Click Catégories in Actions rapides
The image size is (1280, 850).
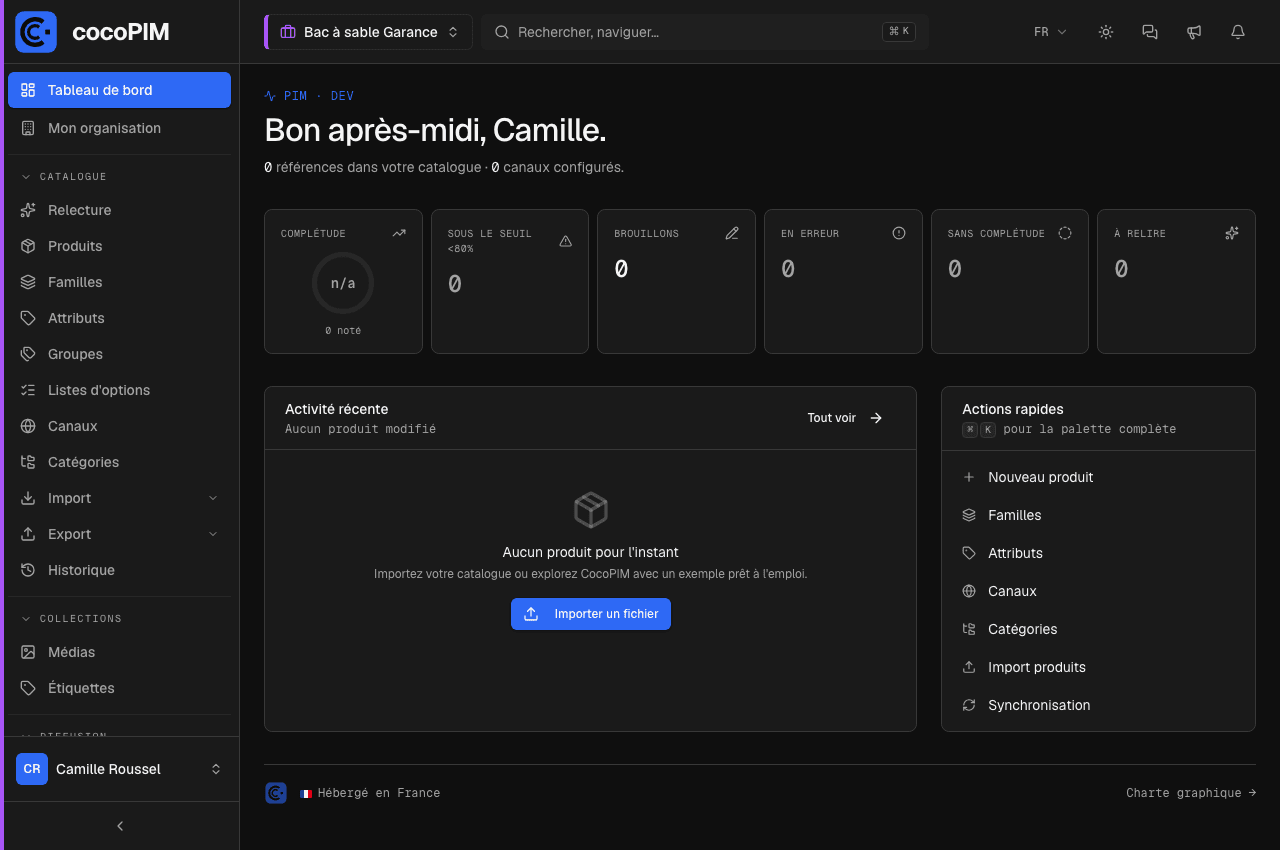point(1098,629)
